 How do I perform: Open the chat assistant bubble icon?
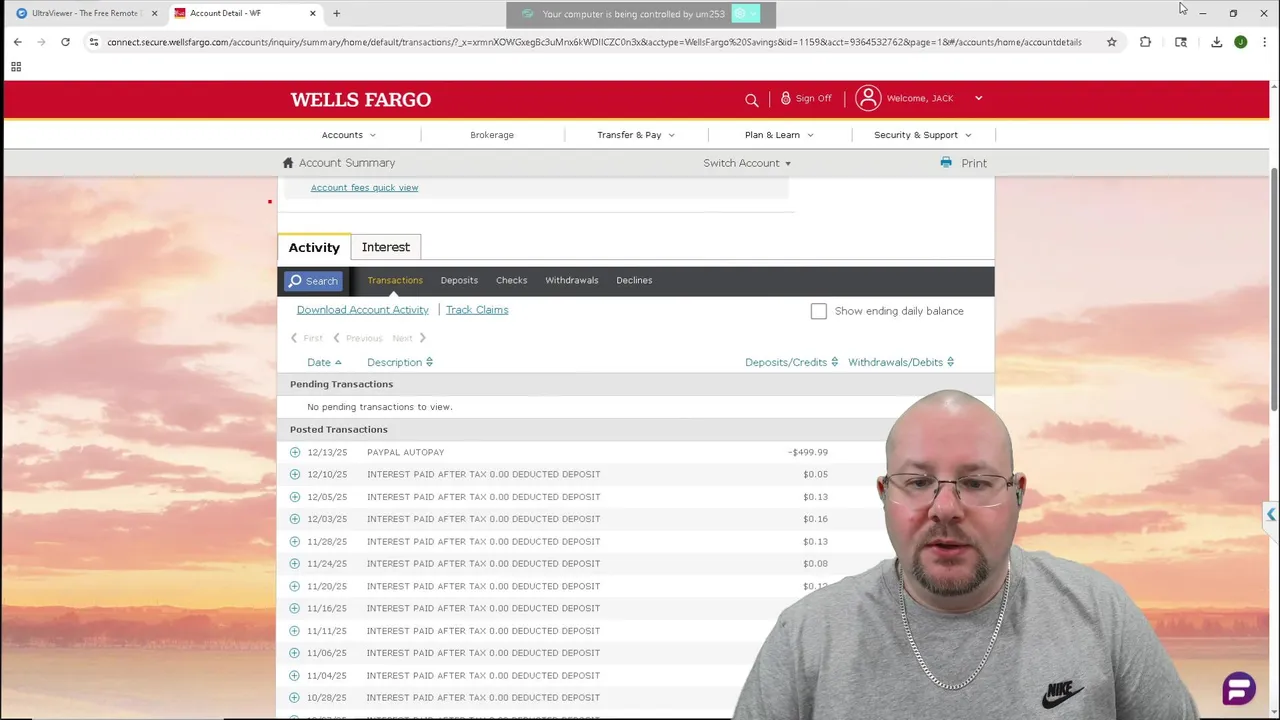[x=1239, y=688]
